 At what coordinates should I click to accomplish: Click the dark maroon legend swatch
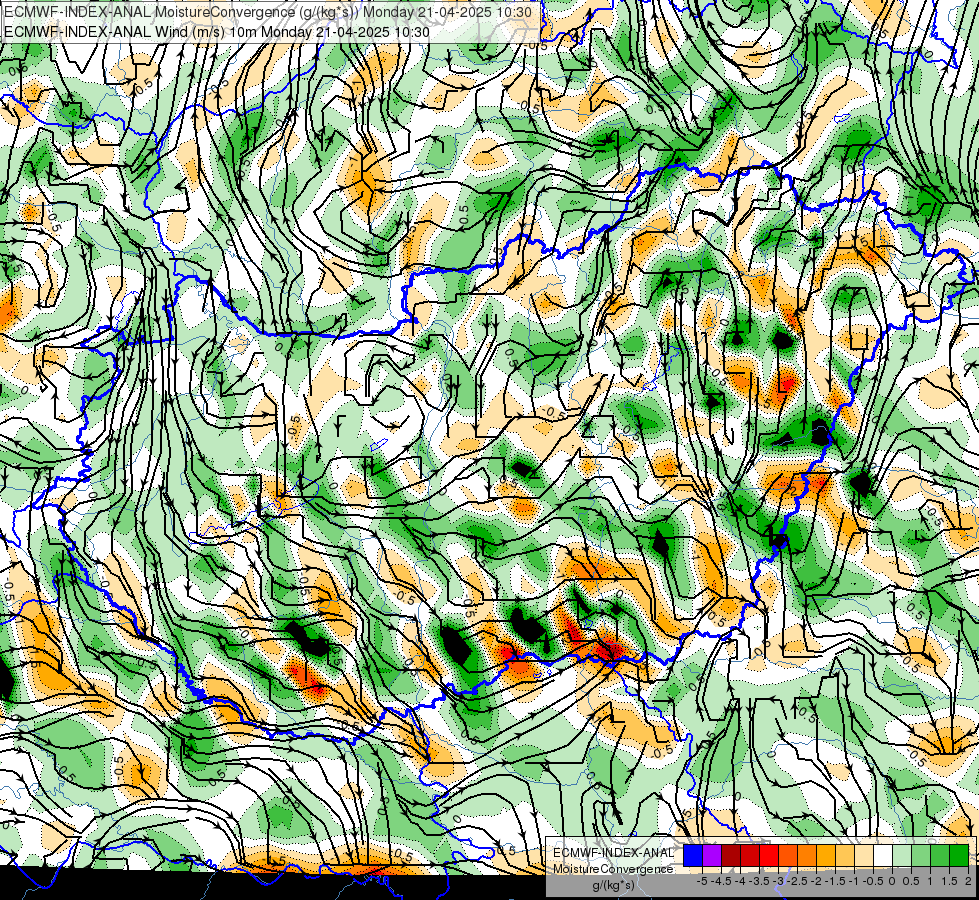[731, 855]
